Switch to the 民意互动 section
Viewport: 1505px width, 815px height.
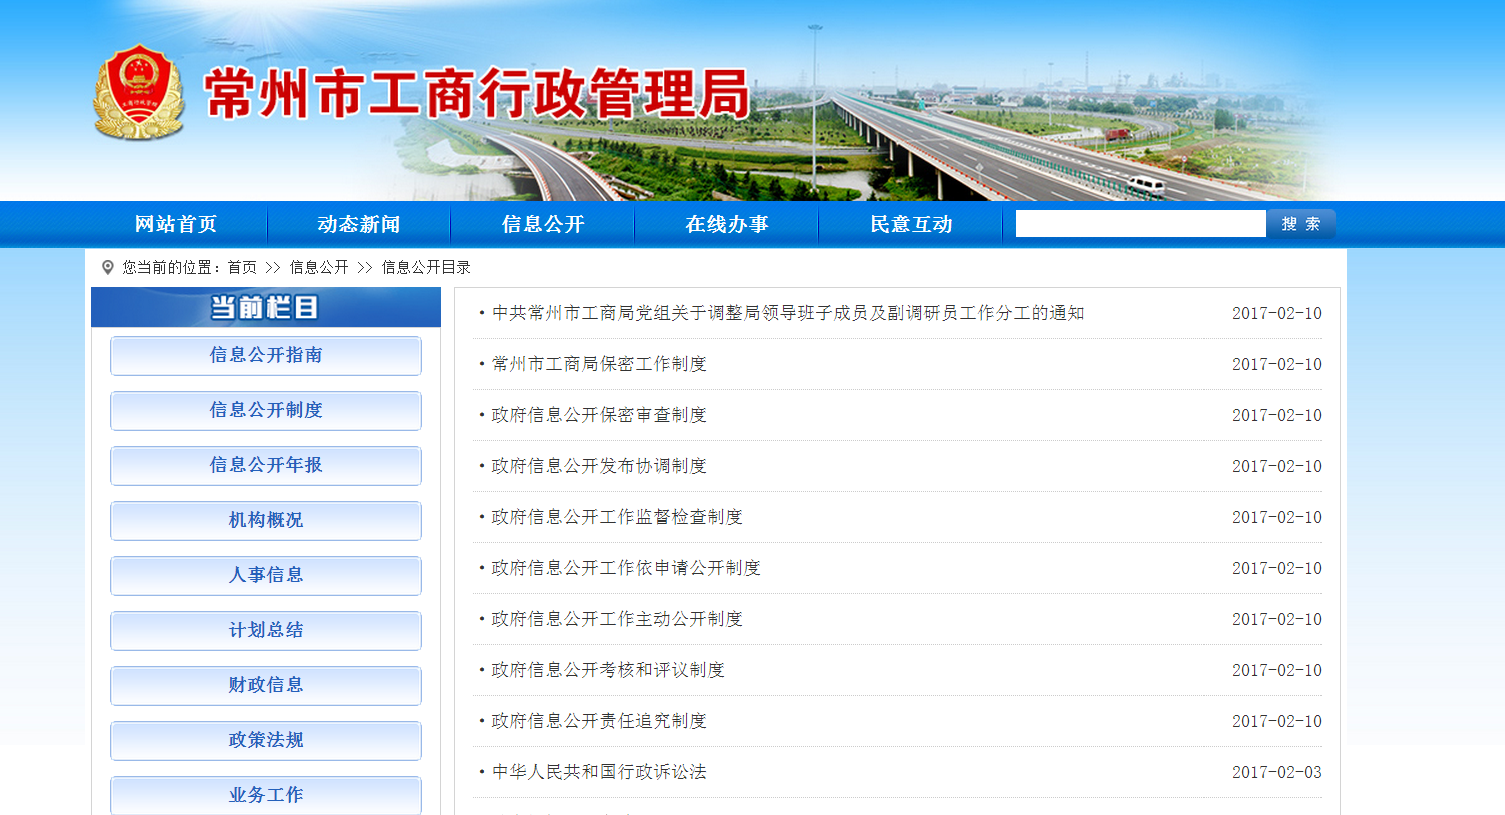pos(911,224)
